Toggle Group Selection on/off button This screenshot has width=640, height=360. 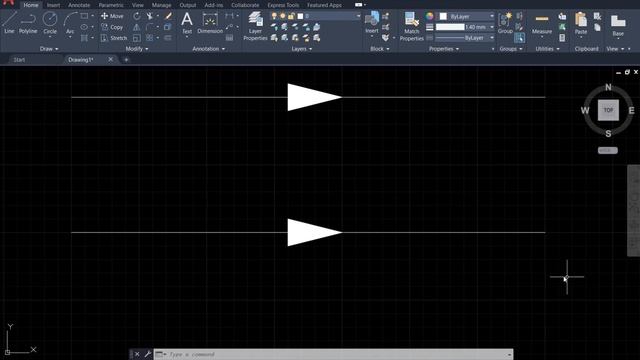tap(519, 38)
